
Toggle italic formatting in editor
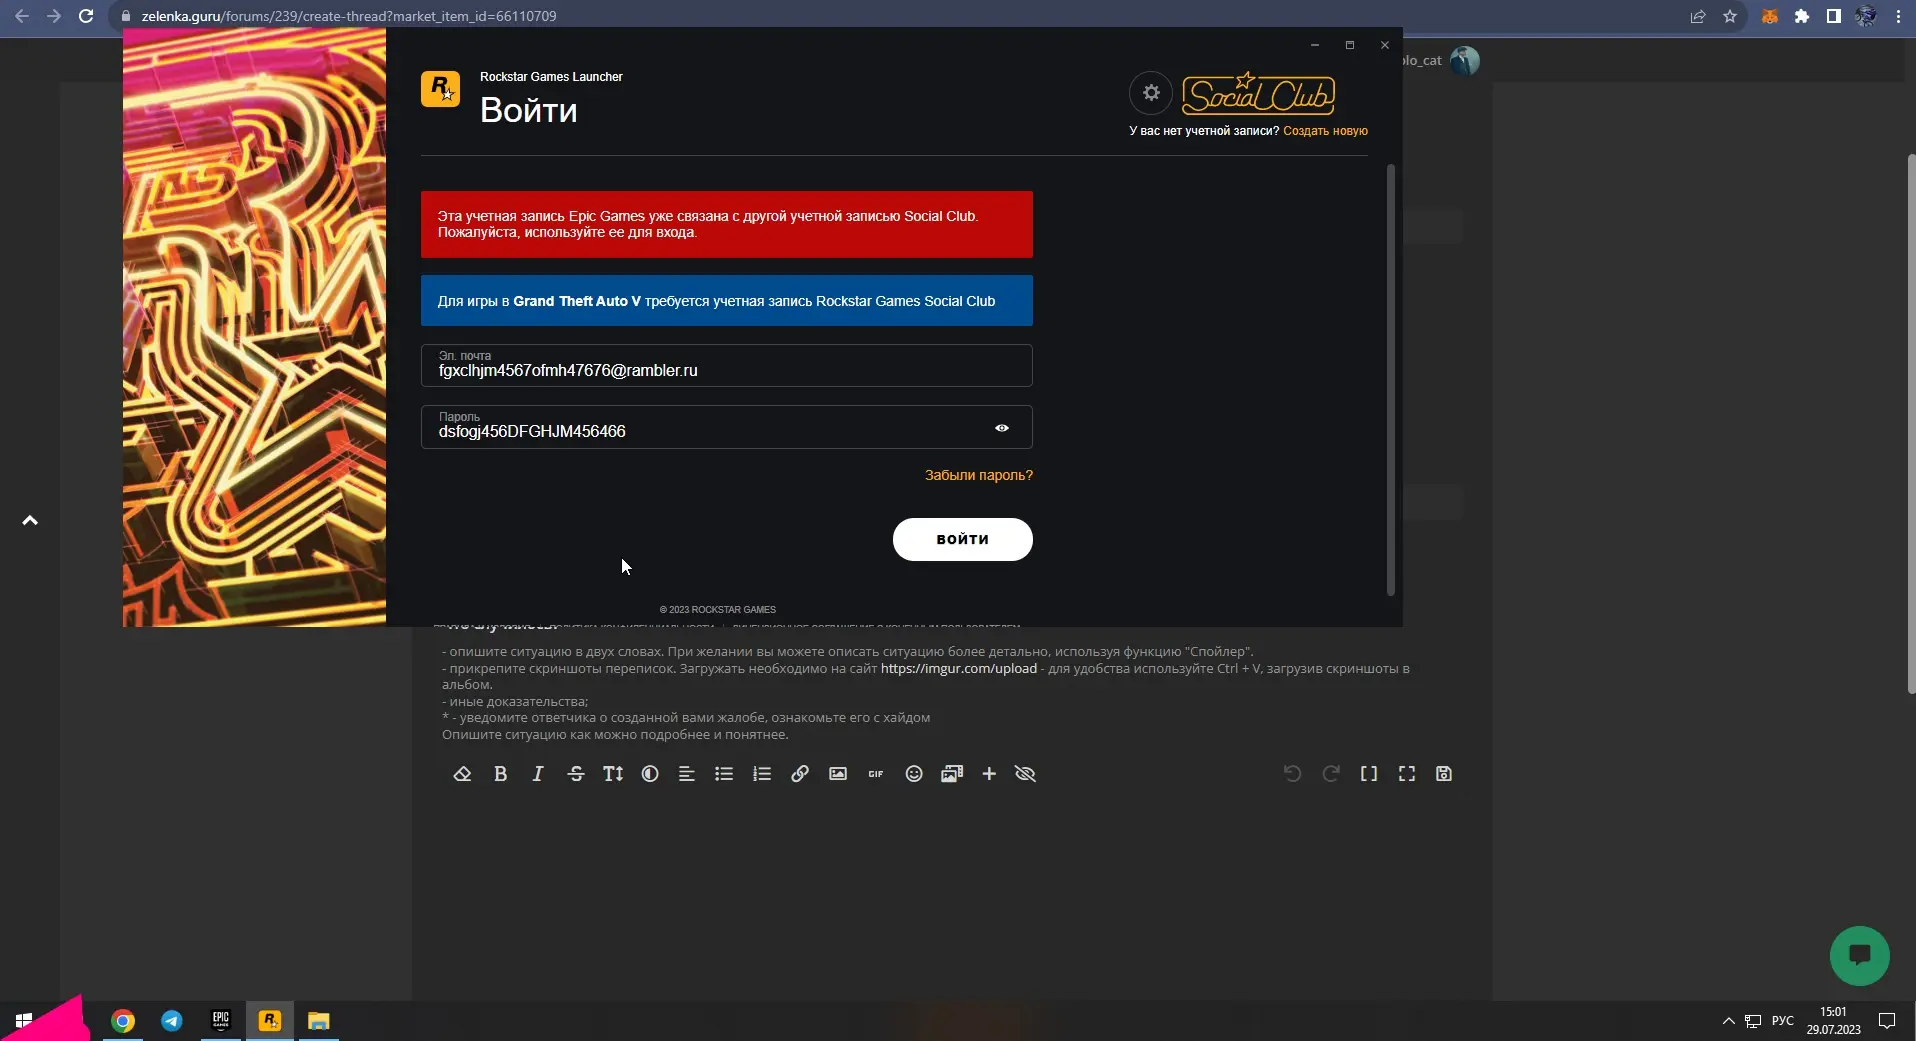pyautogui.click(x=538, y=774)
